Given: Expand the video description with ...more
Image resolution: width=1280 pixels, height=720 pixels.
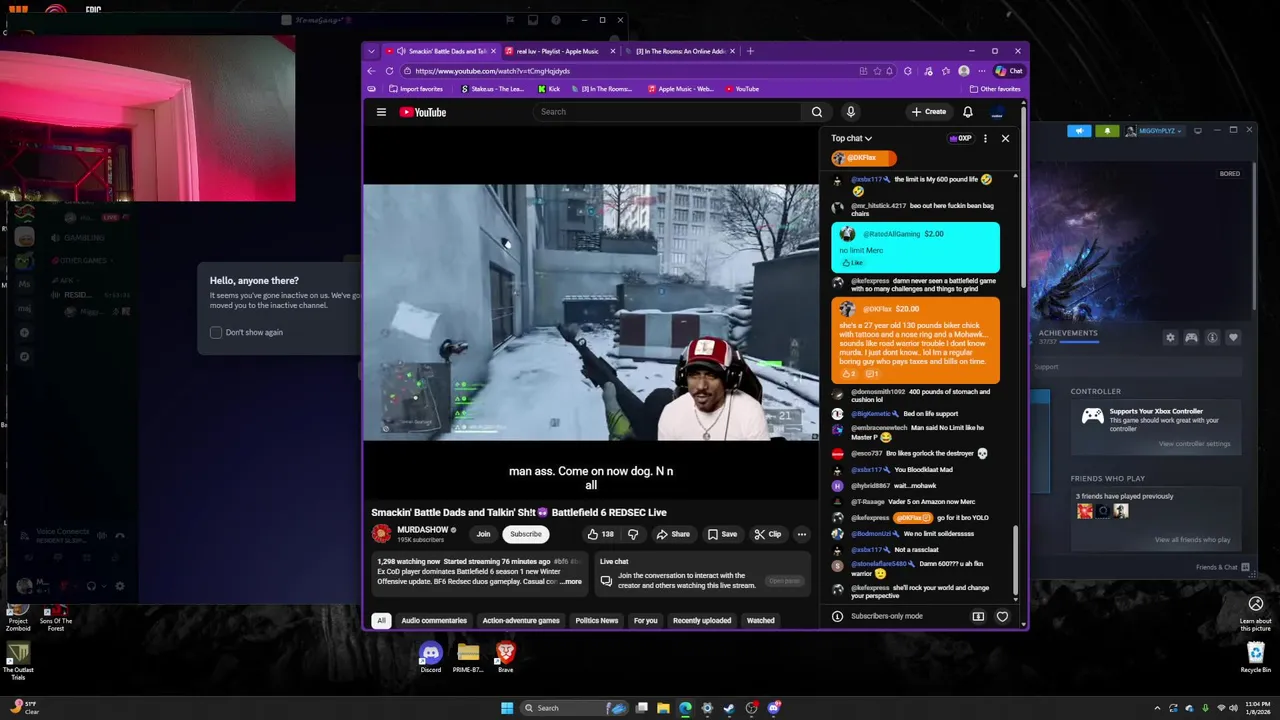Looking at the screenshot, I should tap(572, 581).
